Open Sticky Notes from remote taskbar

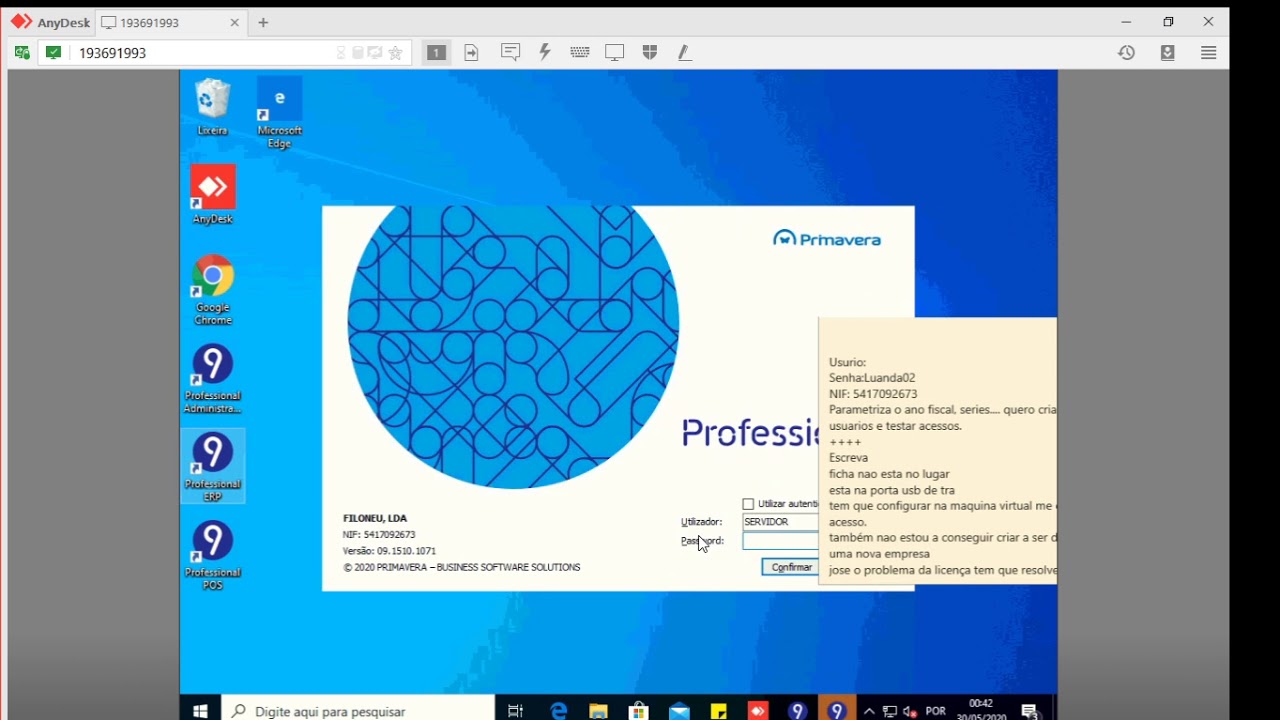(718, 711)
